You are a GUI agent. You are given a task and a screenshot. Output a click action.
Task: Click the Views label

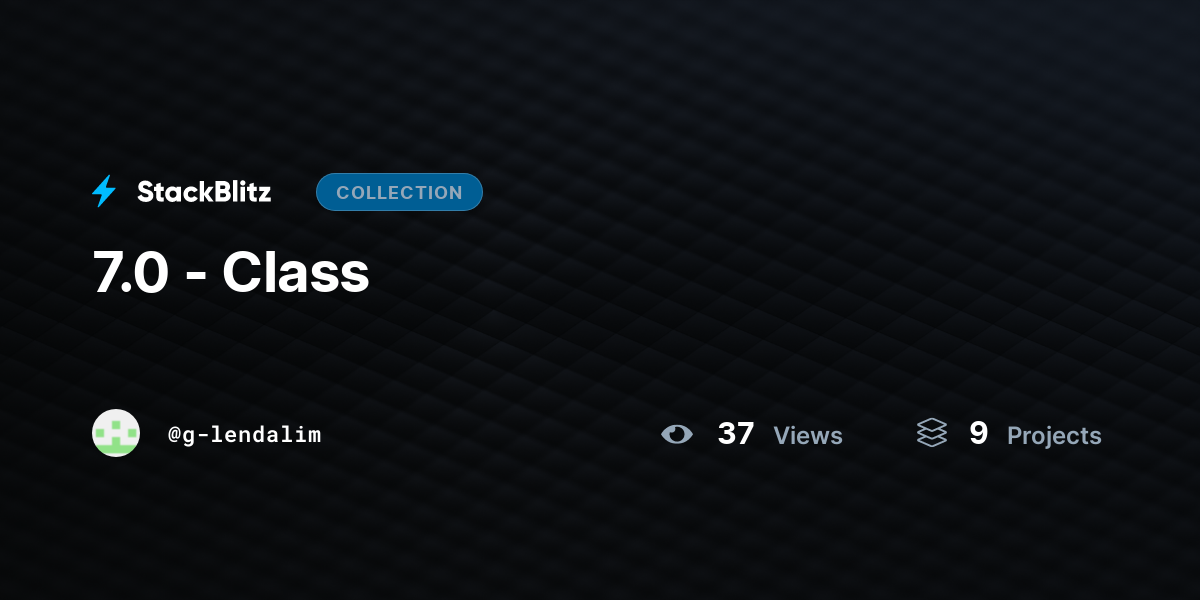coord(808,436)
